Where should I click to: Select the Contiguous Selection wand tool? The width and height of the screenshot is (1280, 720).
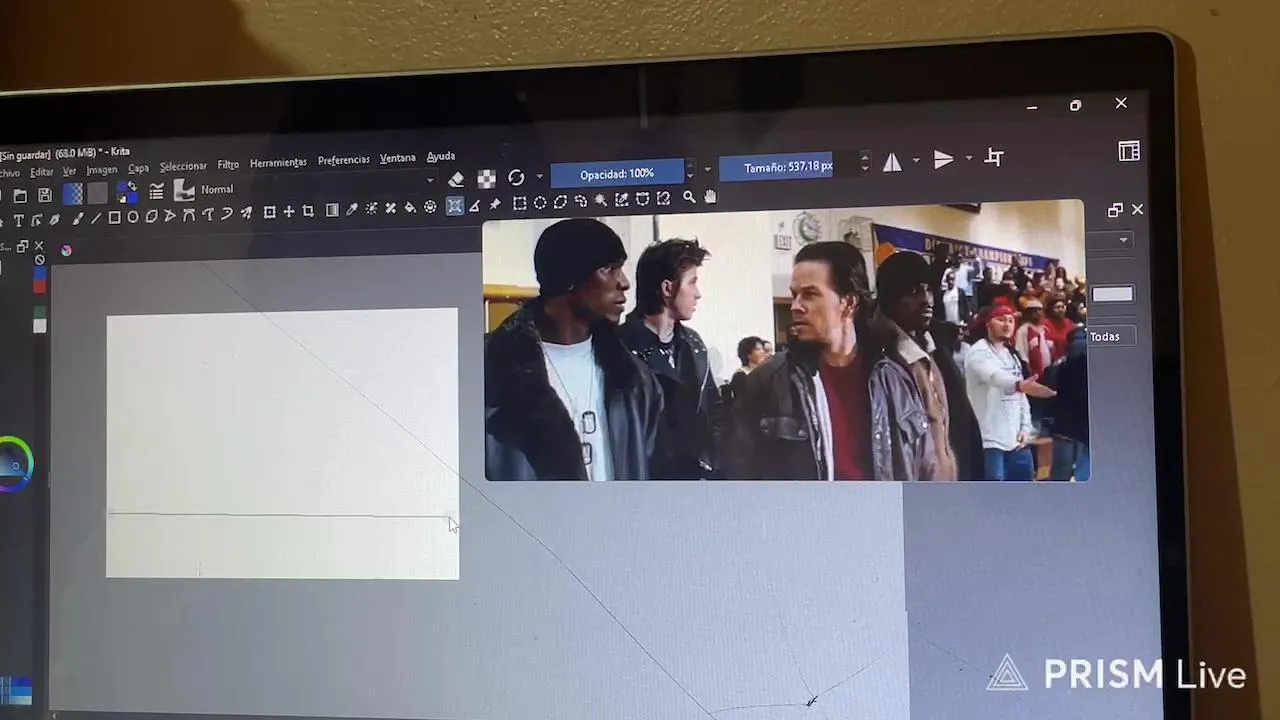point(600,200)
